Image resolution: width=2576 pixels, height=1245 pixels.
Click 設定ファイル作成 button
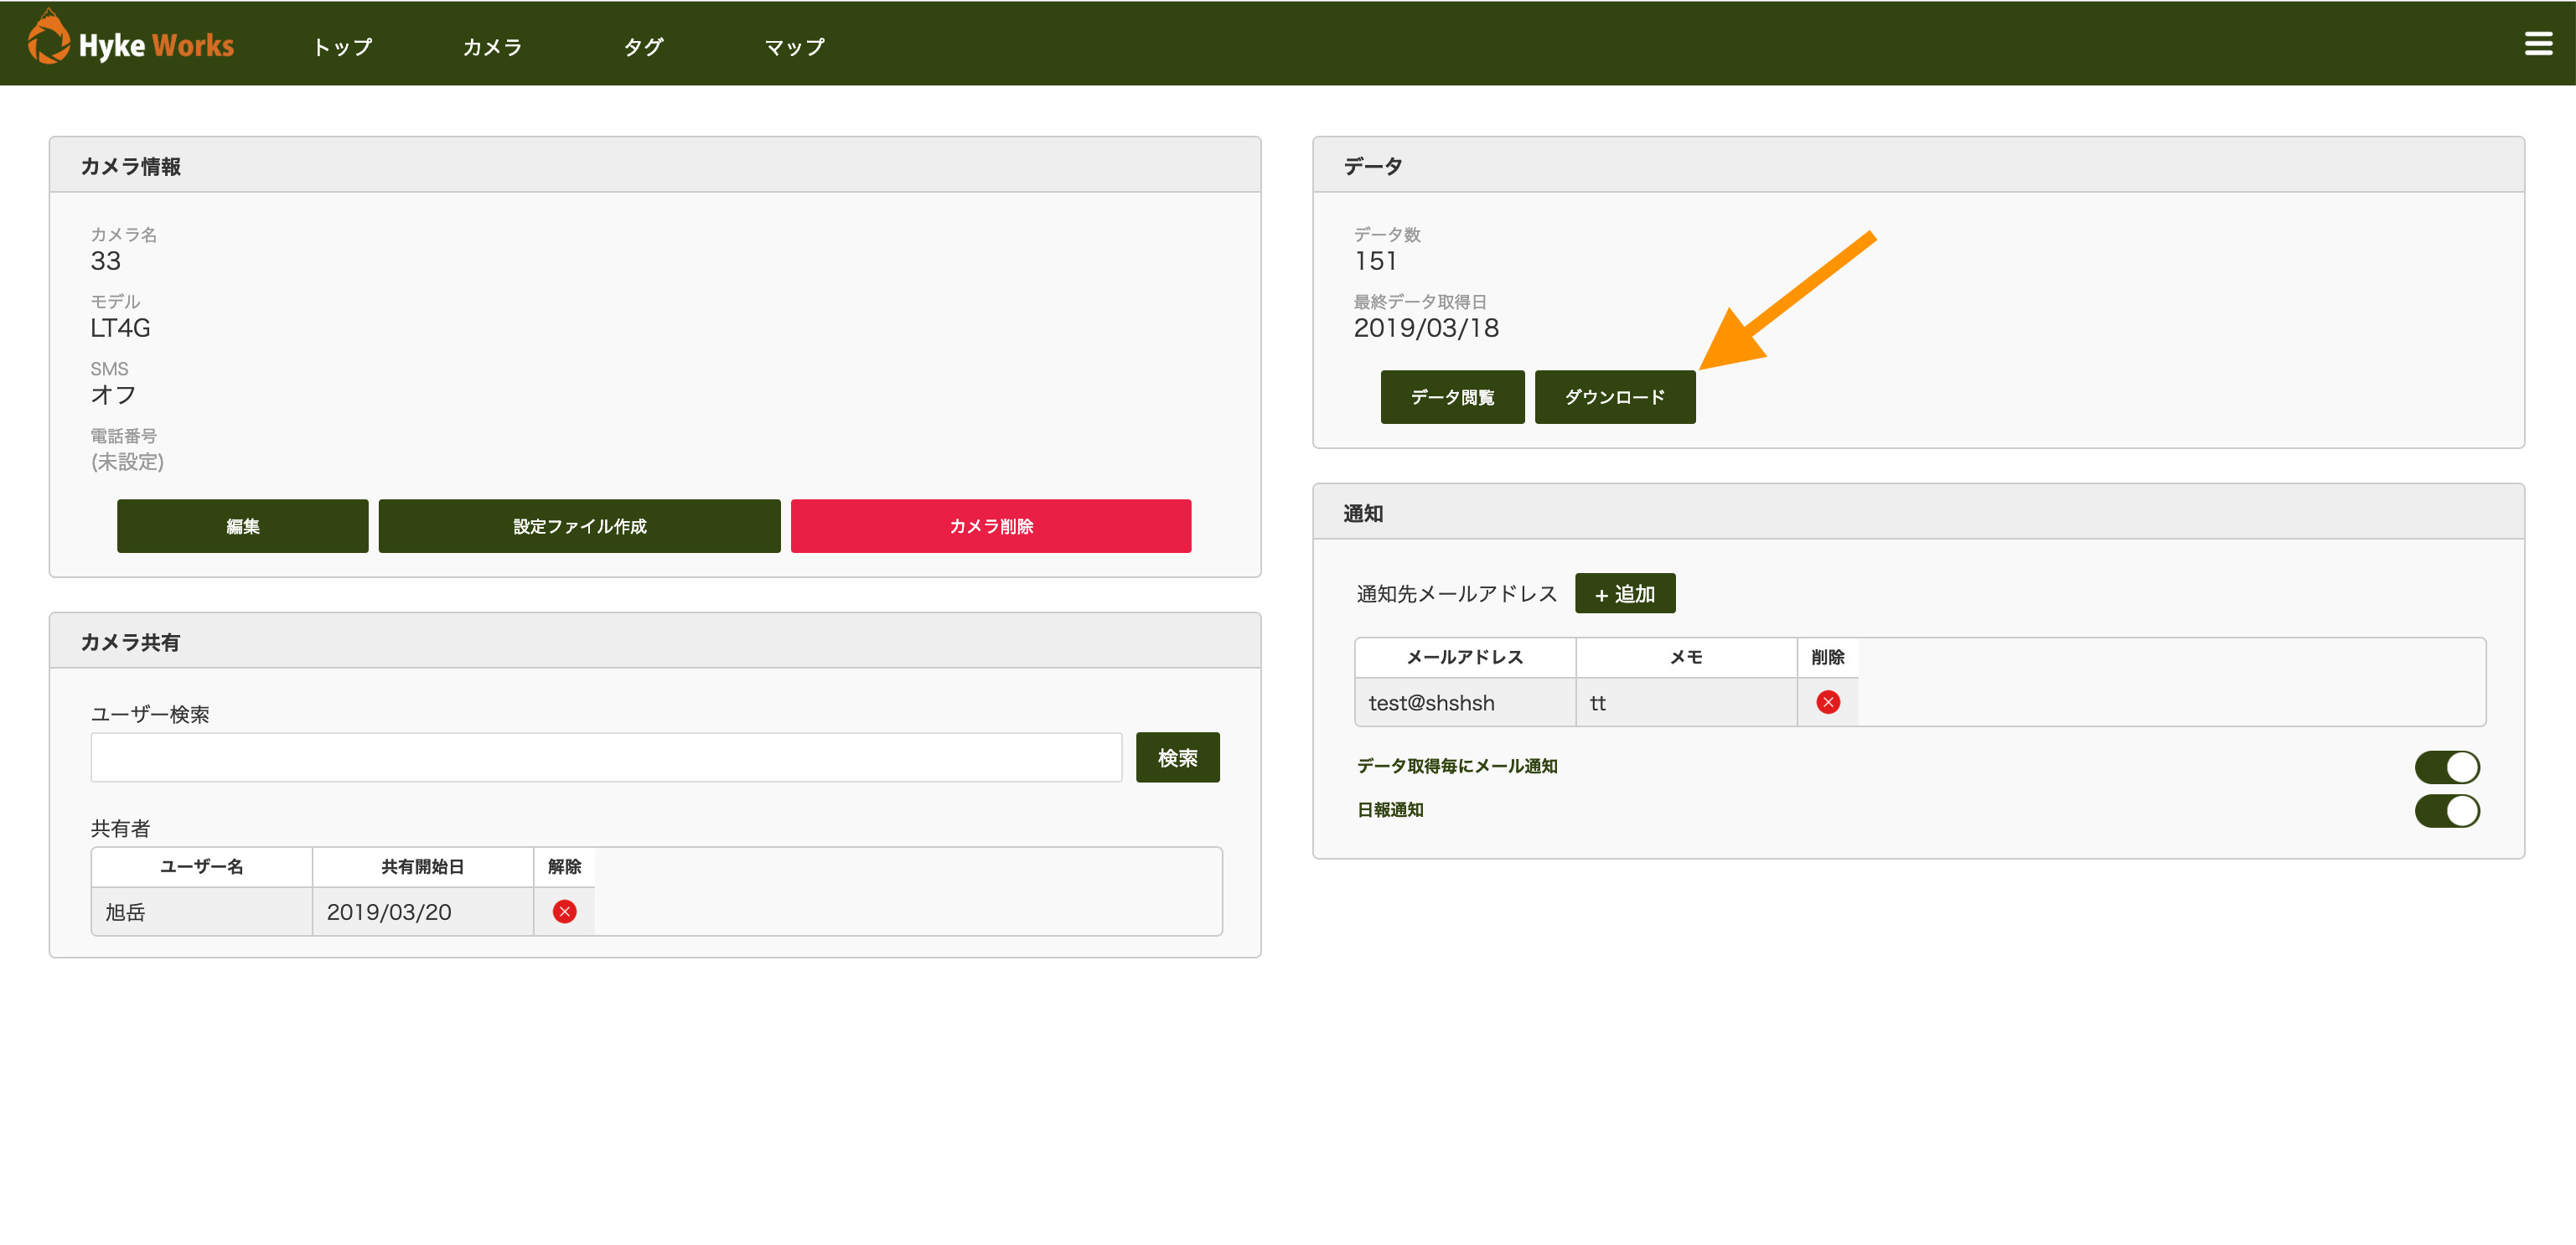(x=579, y=526)
